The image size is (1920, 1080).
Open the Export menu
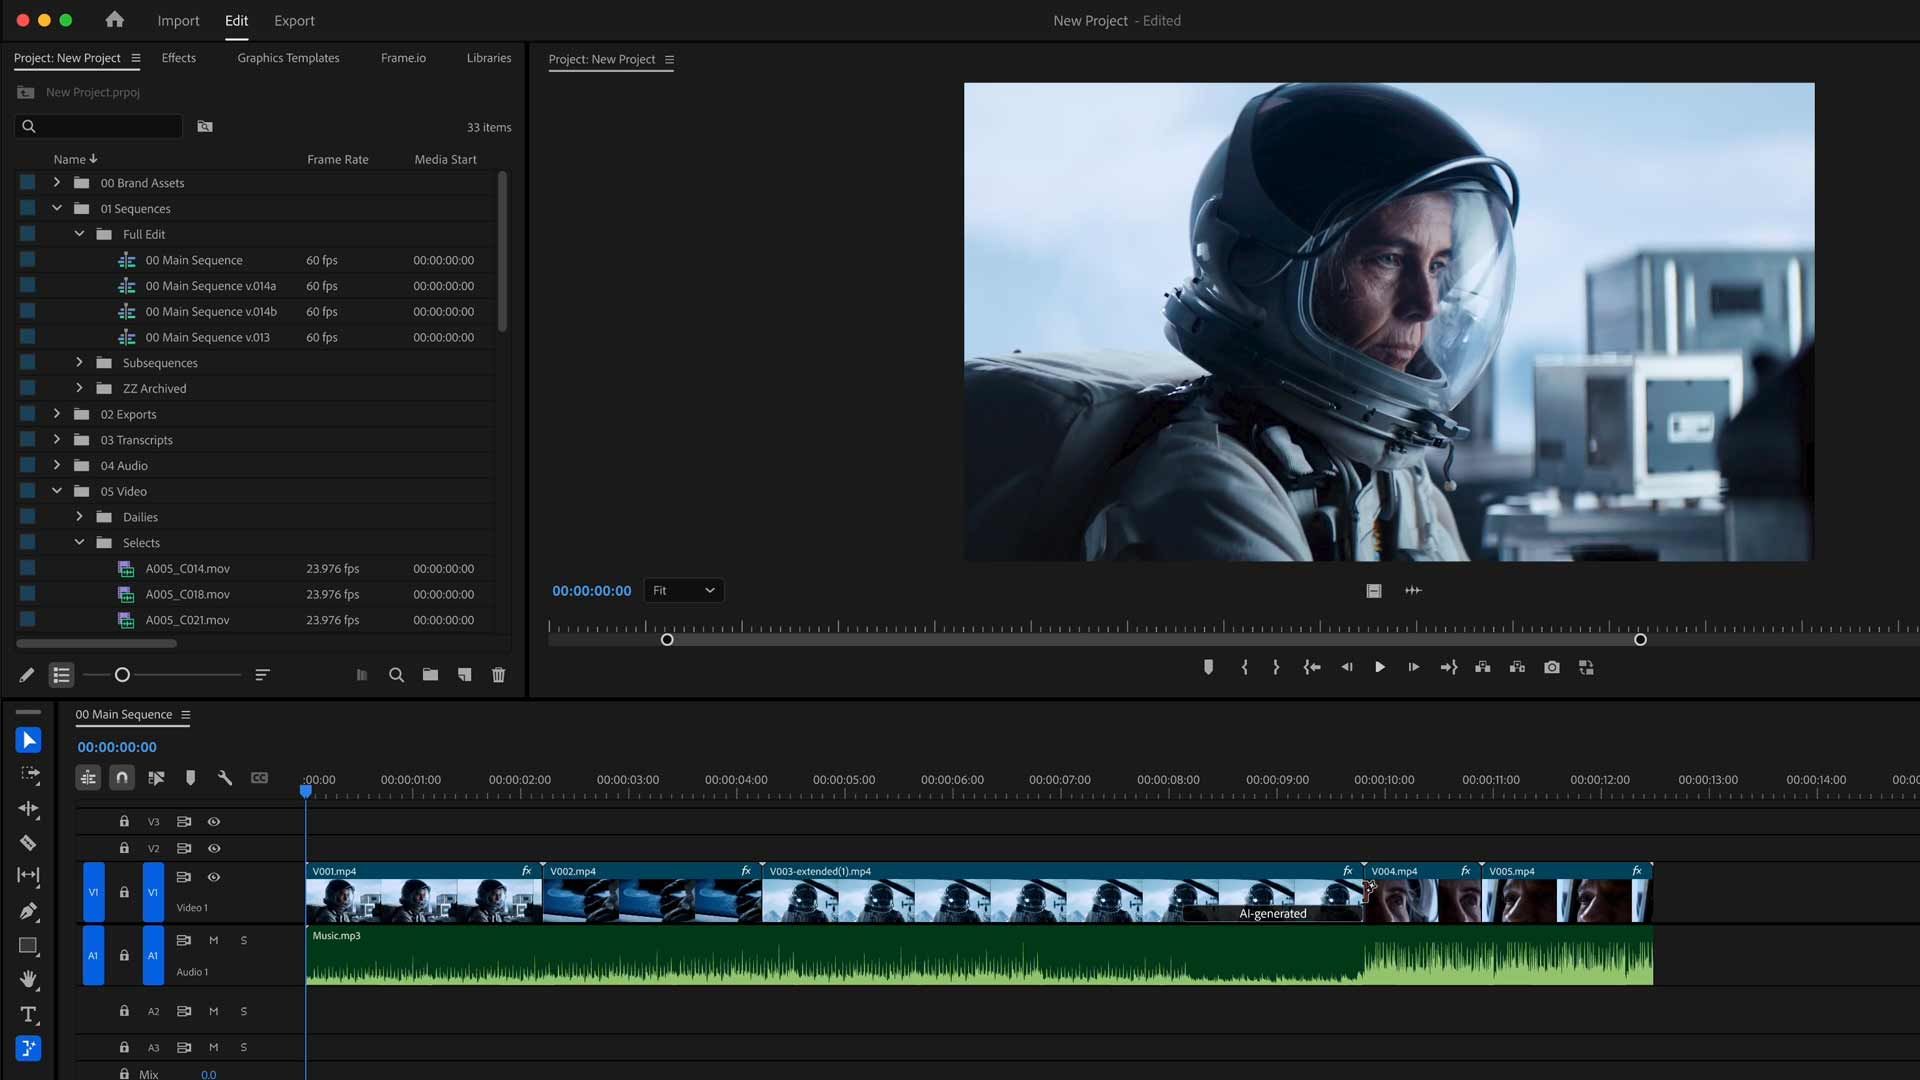[x=294, y=20]
